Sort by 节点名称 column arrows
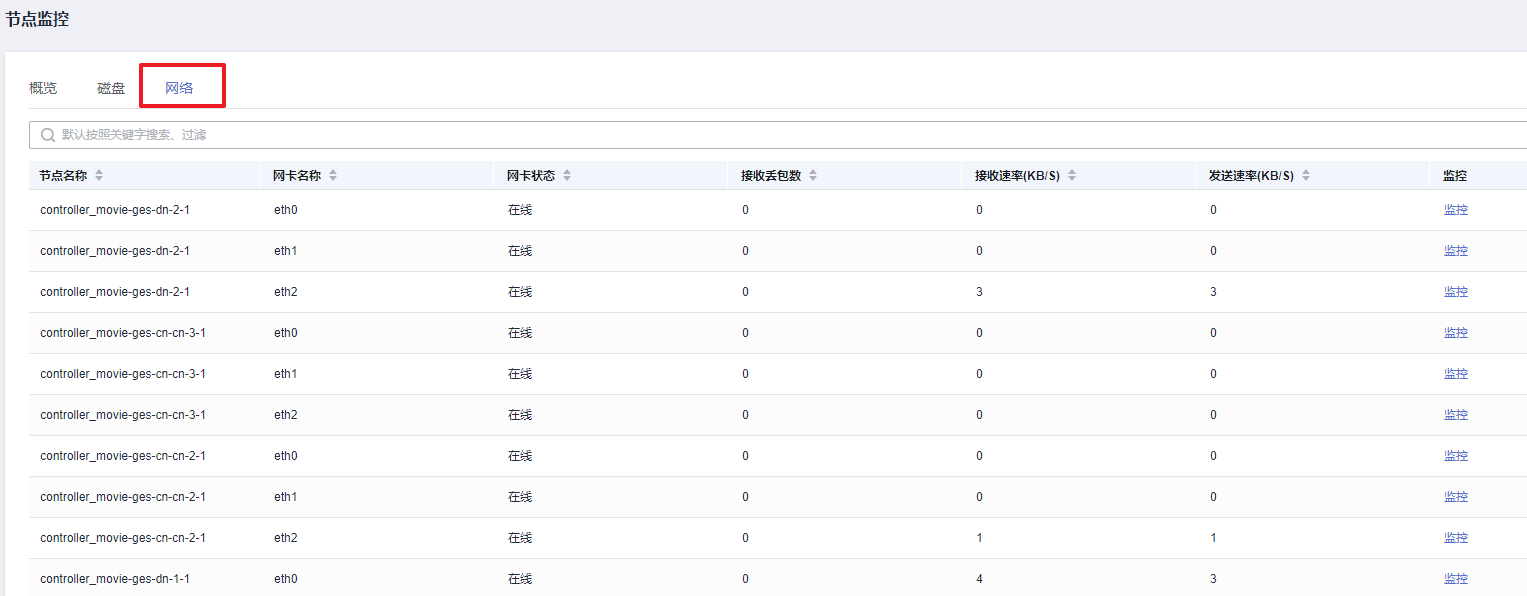1527x596 pixels. [x=99, y=176]
